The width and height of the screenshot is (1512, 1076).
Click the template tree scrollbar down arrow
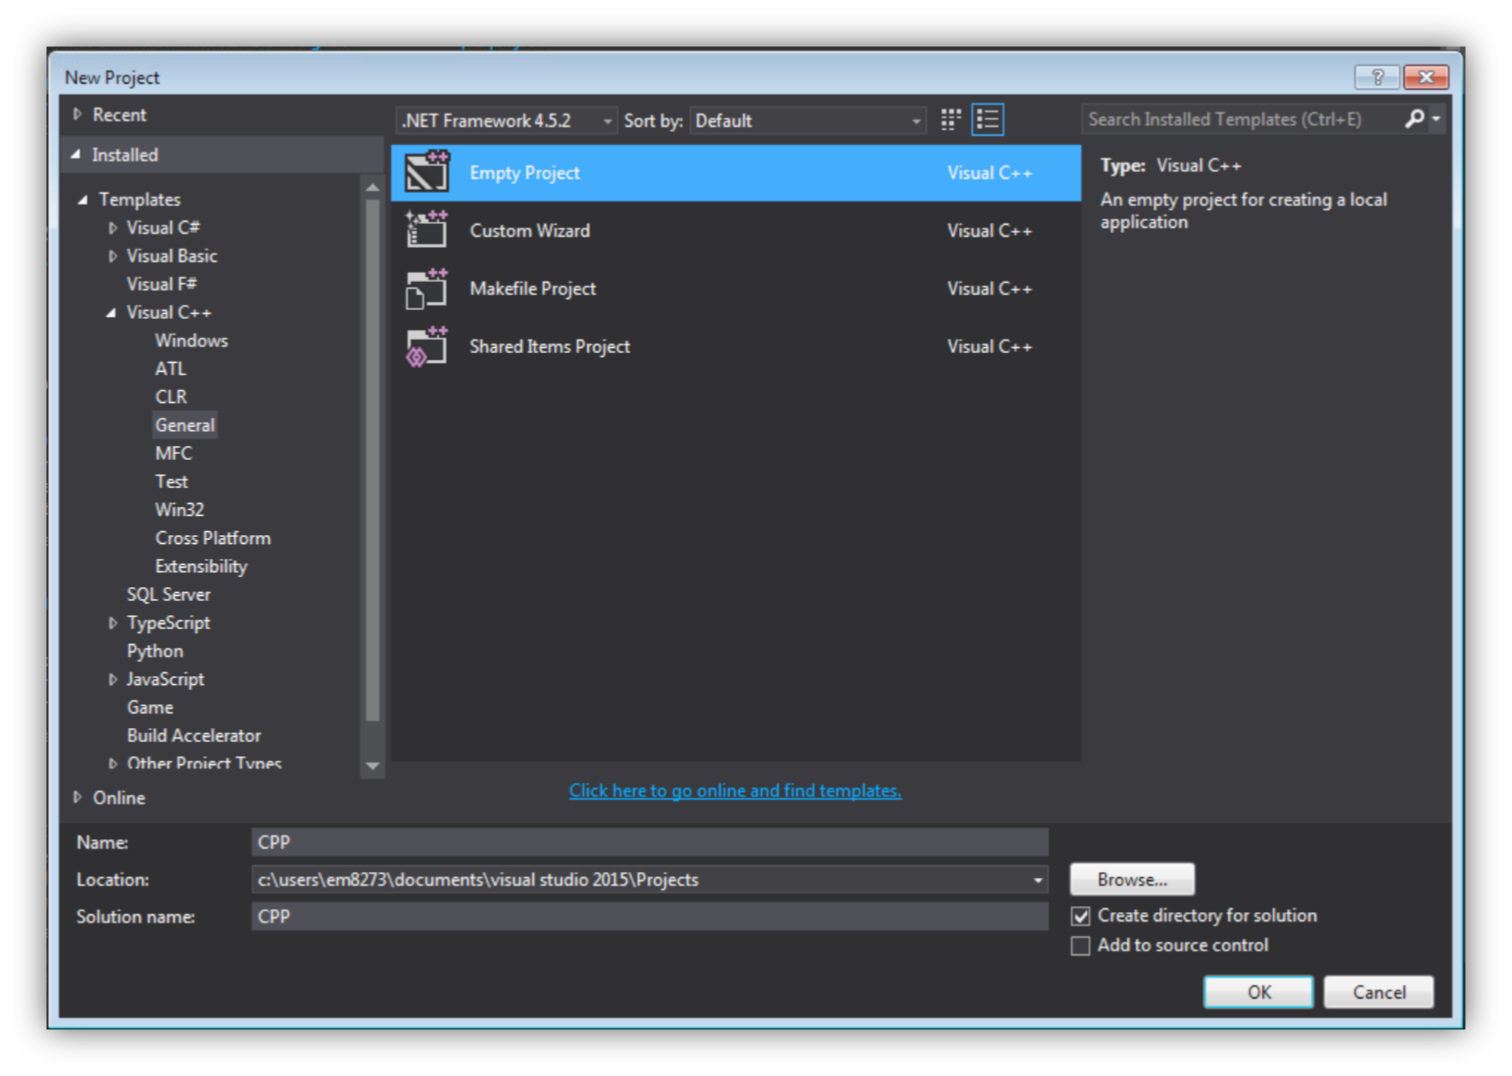(x=373, y=766)
